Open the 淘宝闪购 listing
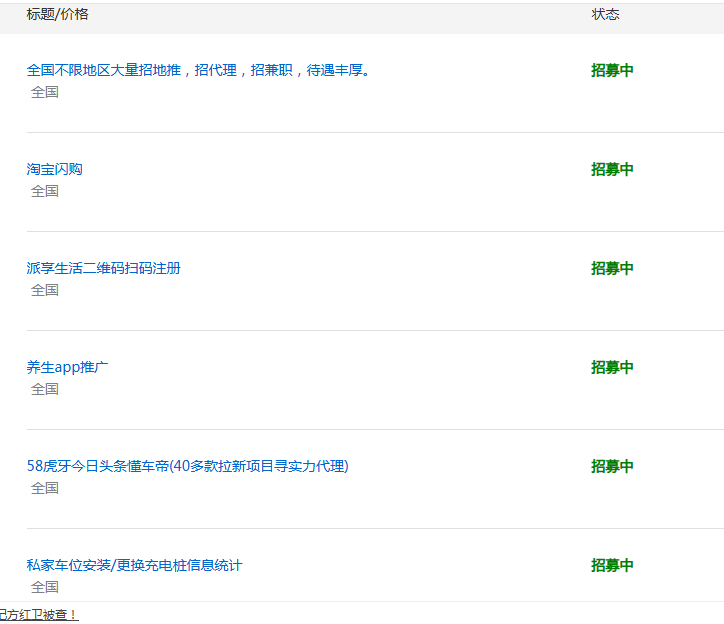724x624 pixels. point(54,169)
